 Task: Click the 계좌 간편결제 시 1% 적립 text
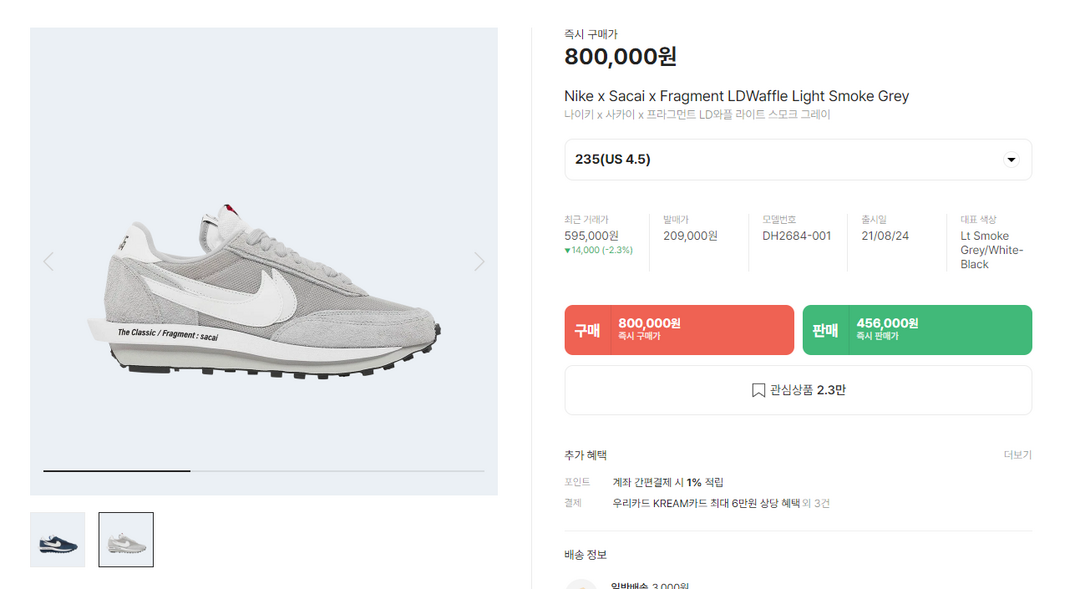pos(668,482)
